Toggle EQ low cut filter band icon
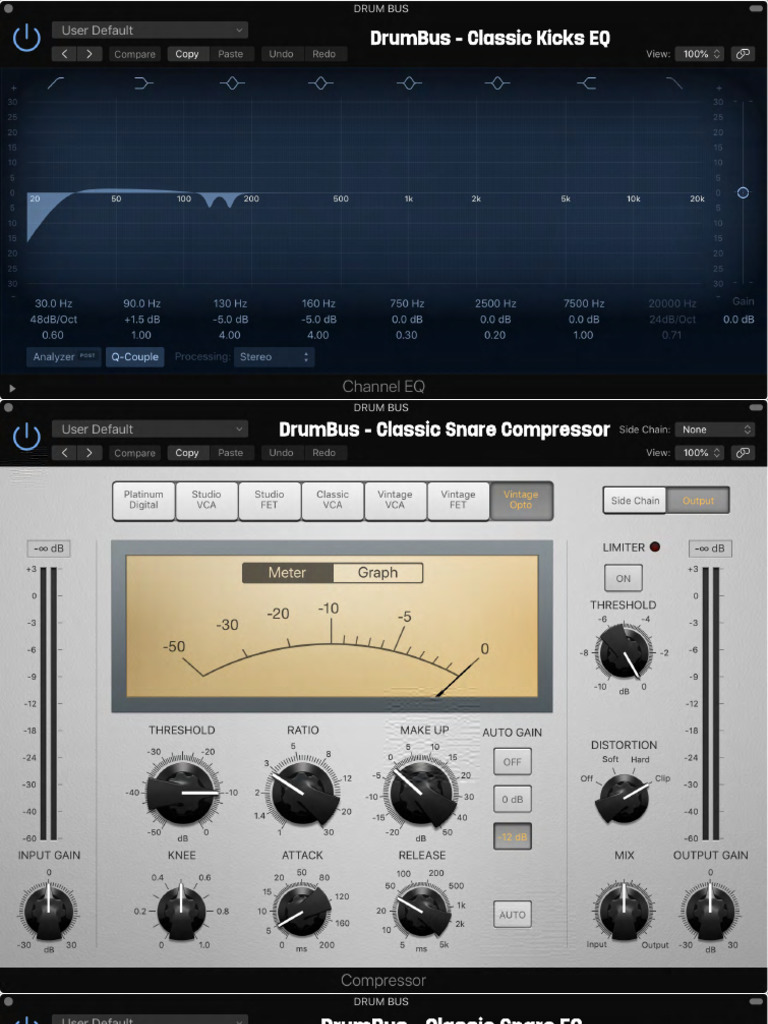 point(56,83)
